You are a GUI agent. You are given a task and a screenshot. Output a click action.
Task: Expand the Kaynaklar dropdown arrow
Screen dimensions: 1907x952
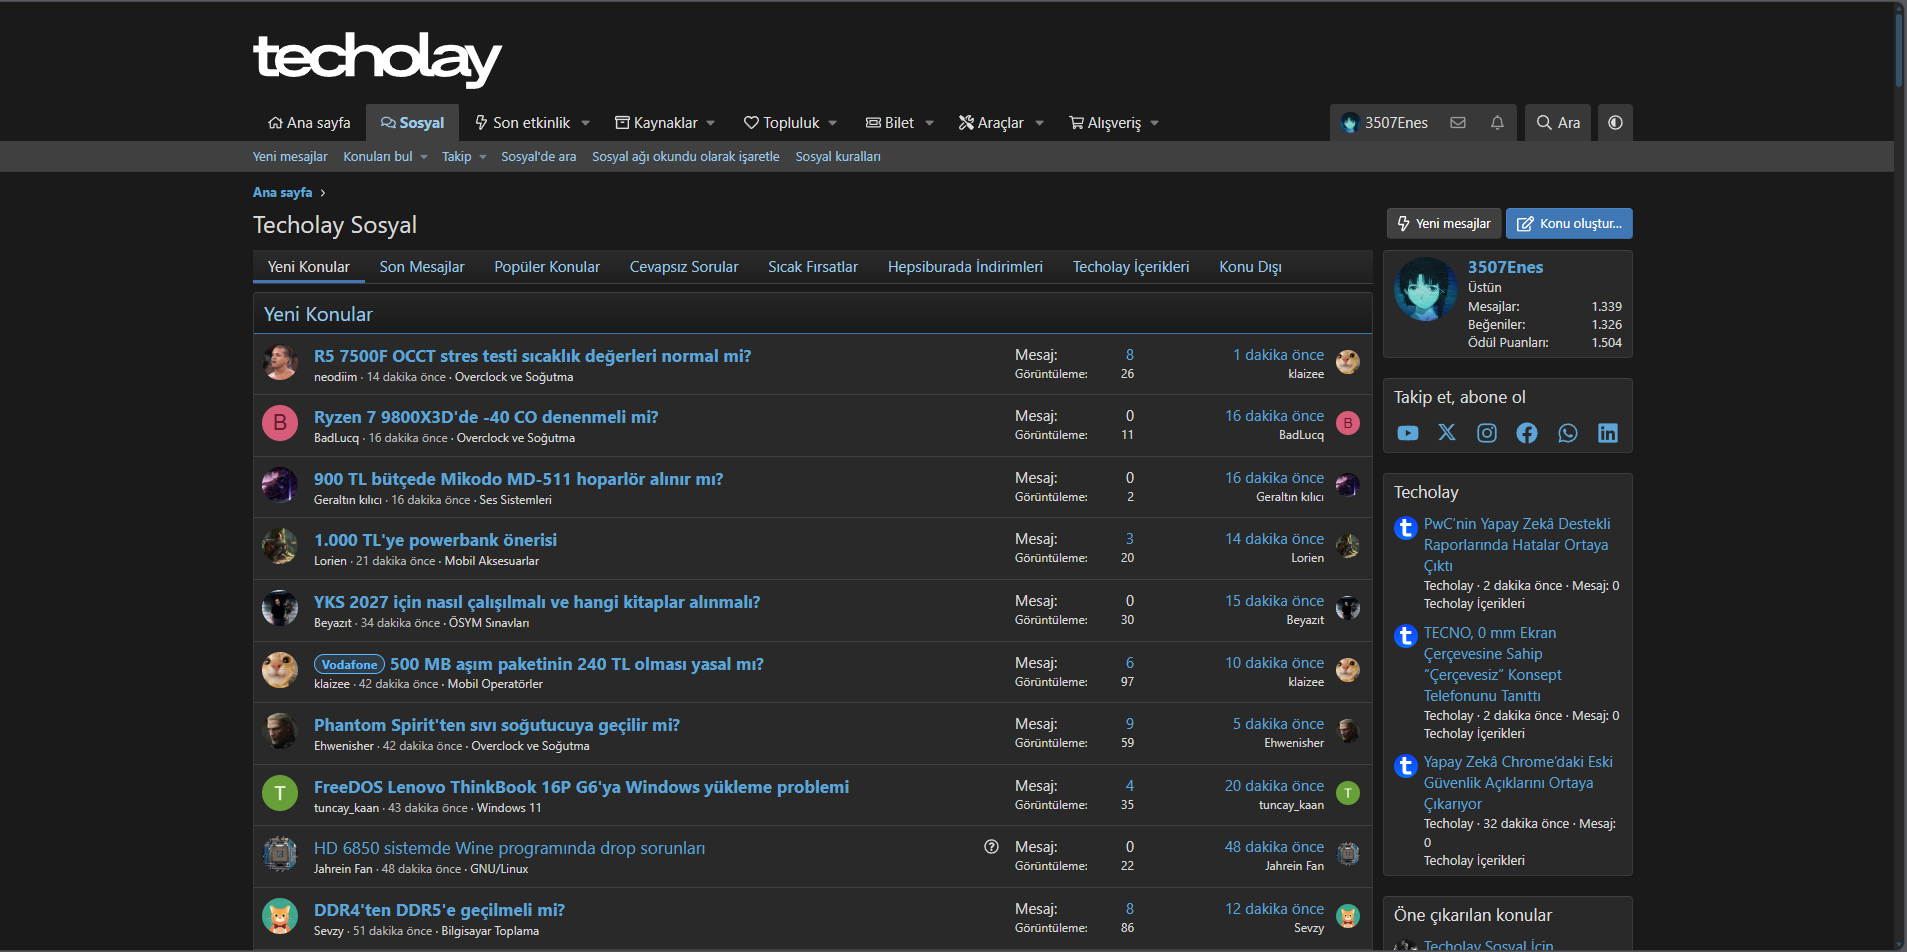711,123
